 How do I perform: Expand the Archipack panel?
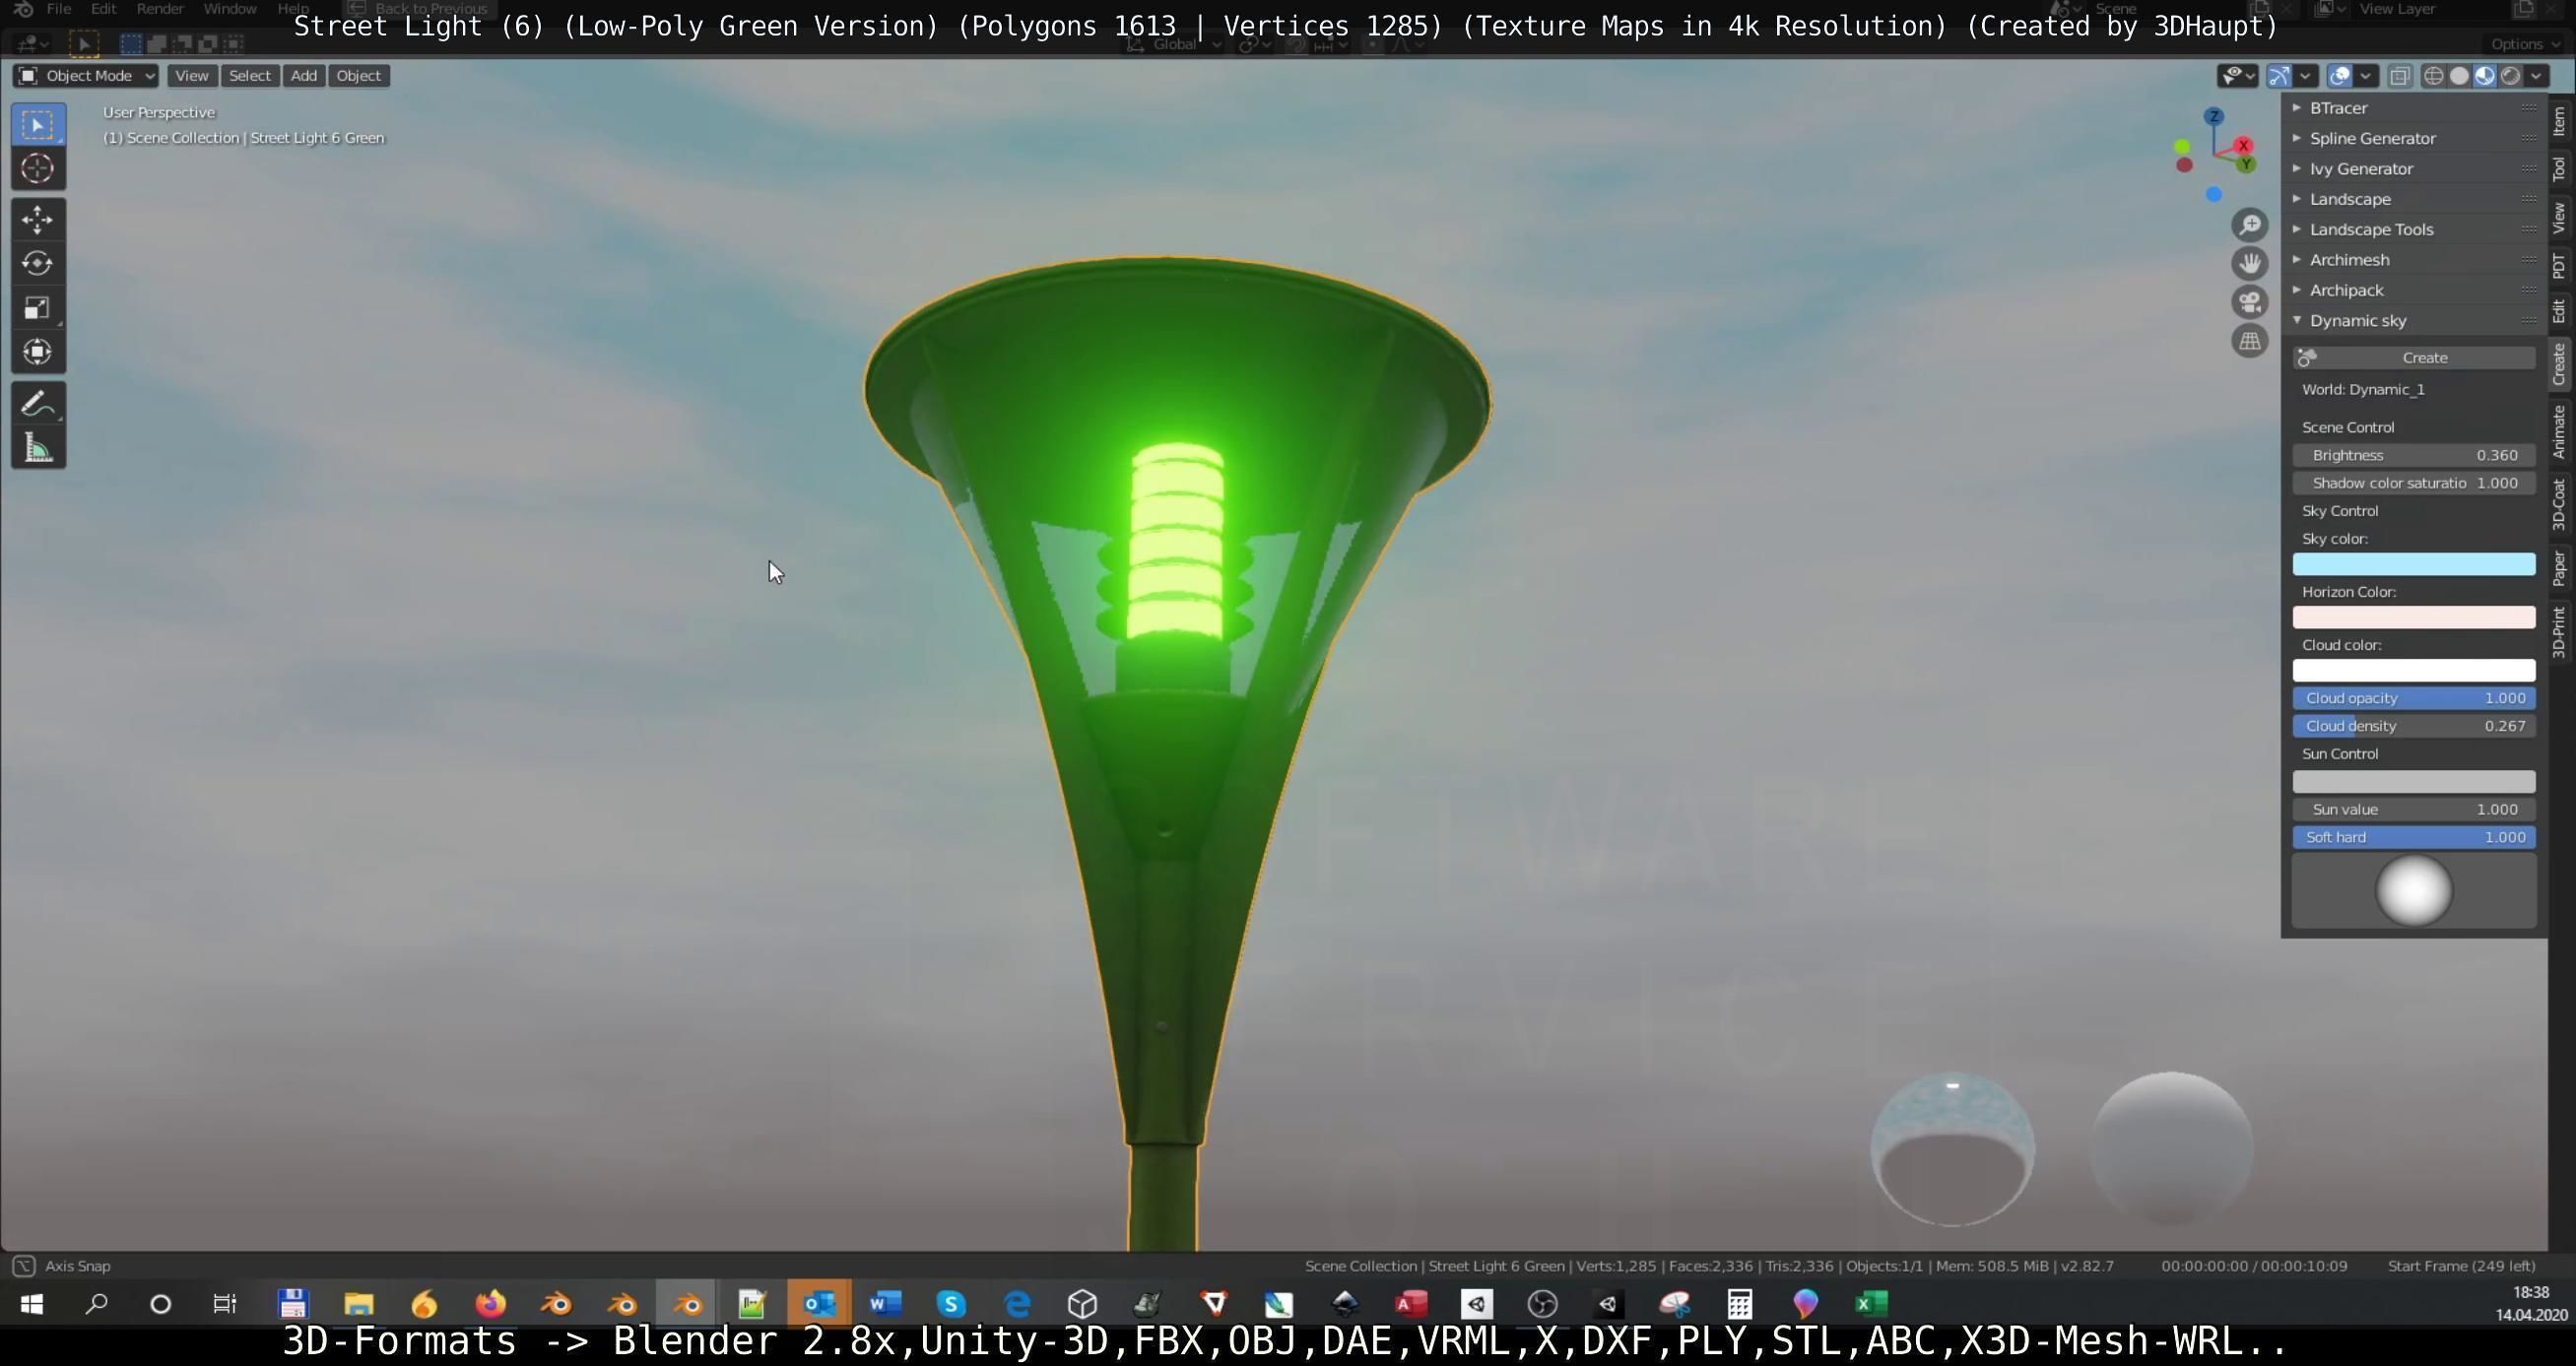coord(2414,290)
